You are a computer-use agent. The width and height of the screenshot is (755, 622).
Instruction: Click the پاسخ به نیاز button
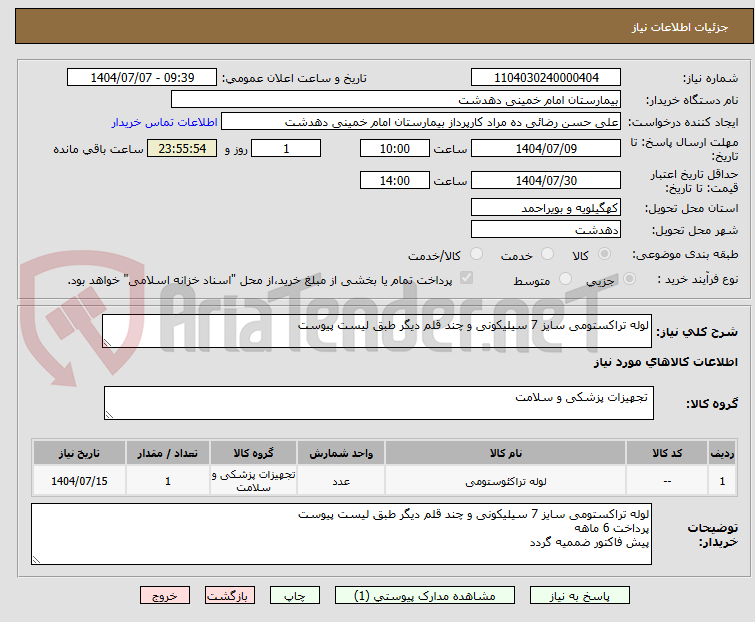580,596
